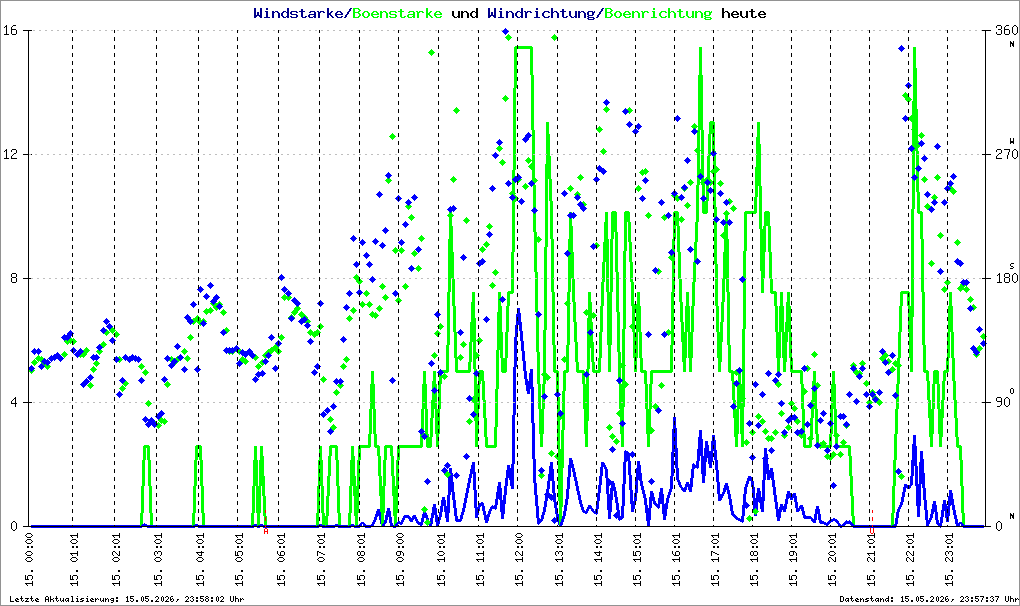Click the '15. 23:01' time axis label
Image resolution: width=1020 pixels, height=606 pixels.
pos(948,560)
